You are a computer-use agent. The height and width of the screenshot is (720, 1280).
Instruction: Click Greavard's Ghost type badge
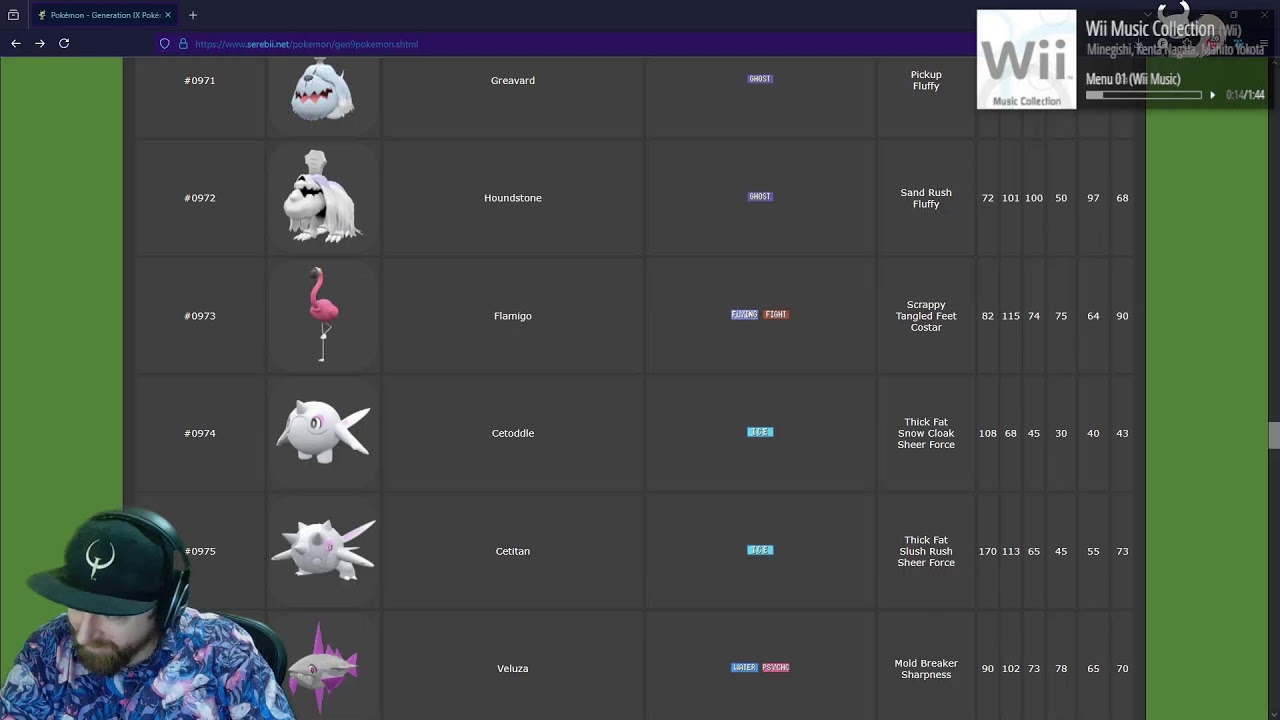(760, 79)
